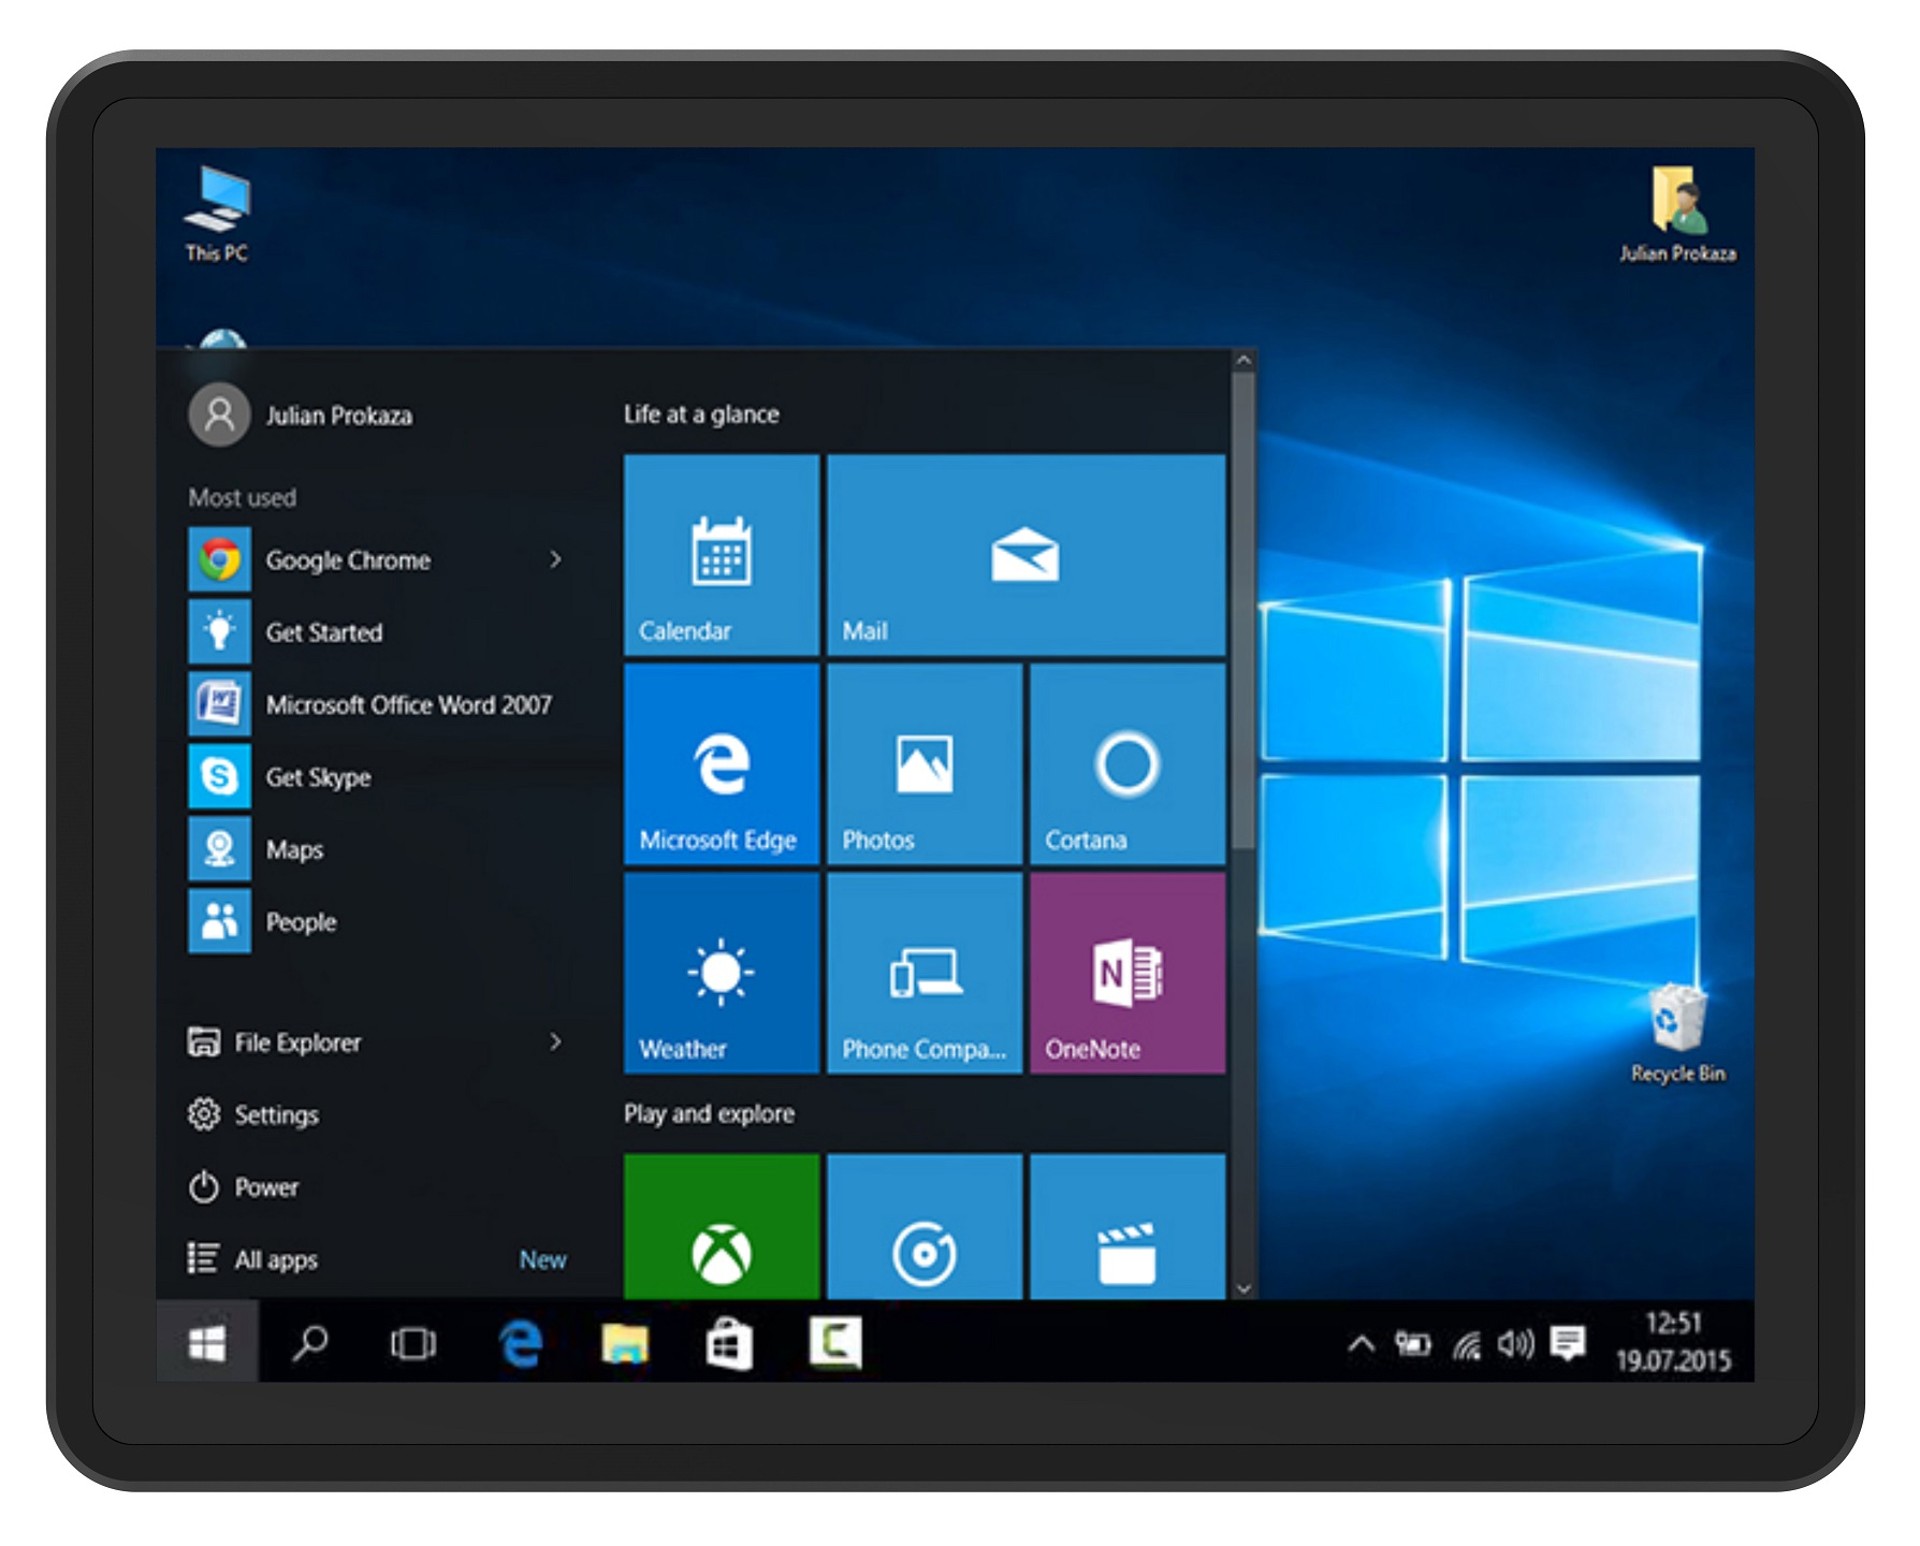
Task: Click the Task View taskbar button
Action: point(413,1344)
